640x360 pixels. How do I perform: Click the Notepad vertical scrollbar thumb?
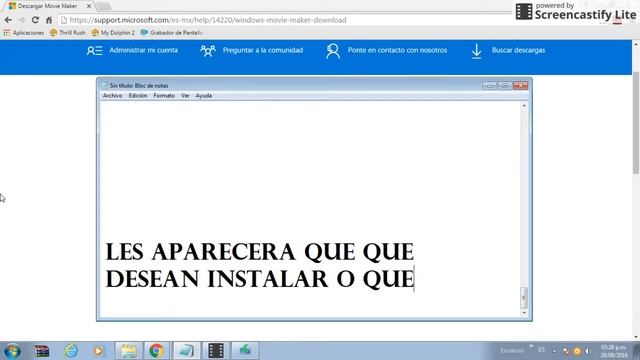[x=524, y=298]
